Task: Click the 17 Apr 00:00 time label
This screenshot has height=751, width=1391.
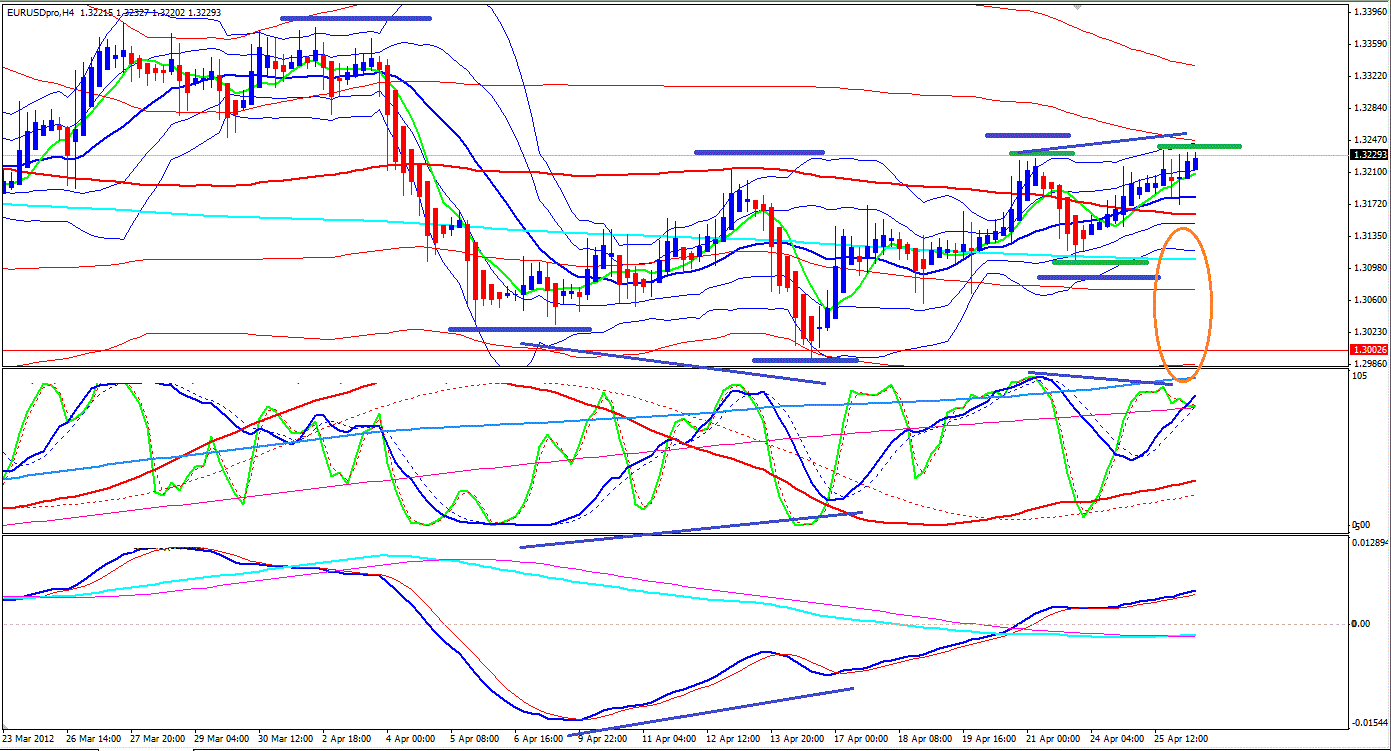Action: click(862, 738)
